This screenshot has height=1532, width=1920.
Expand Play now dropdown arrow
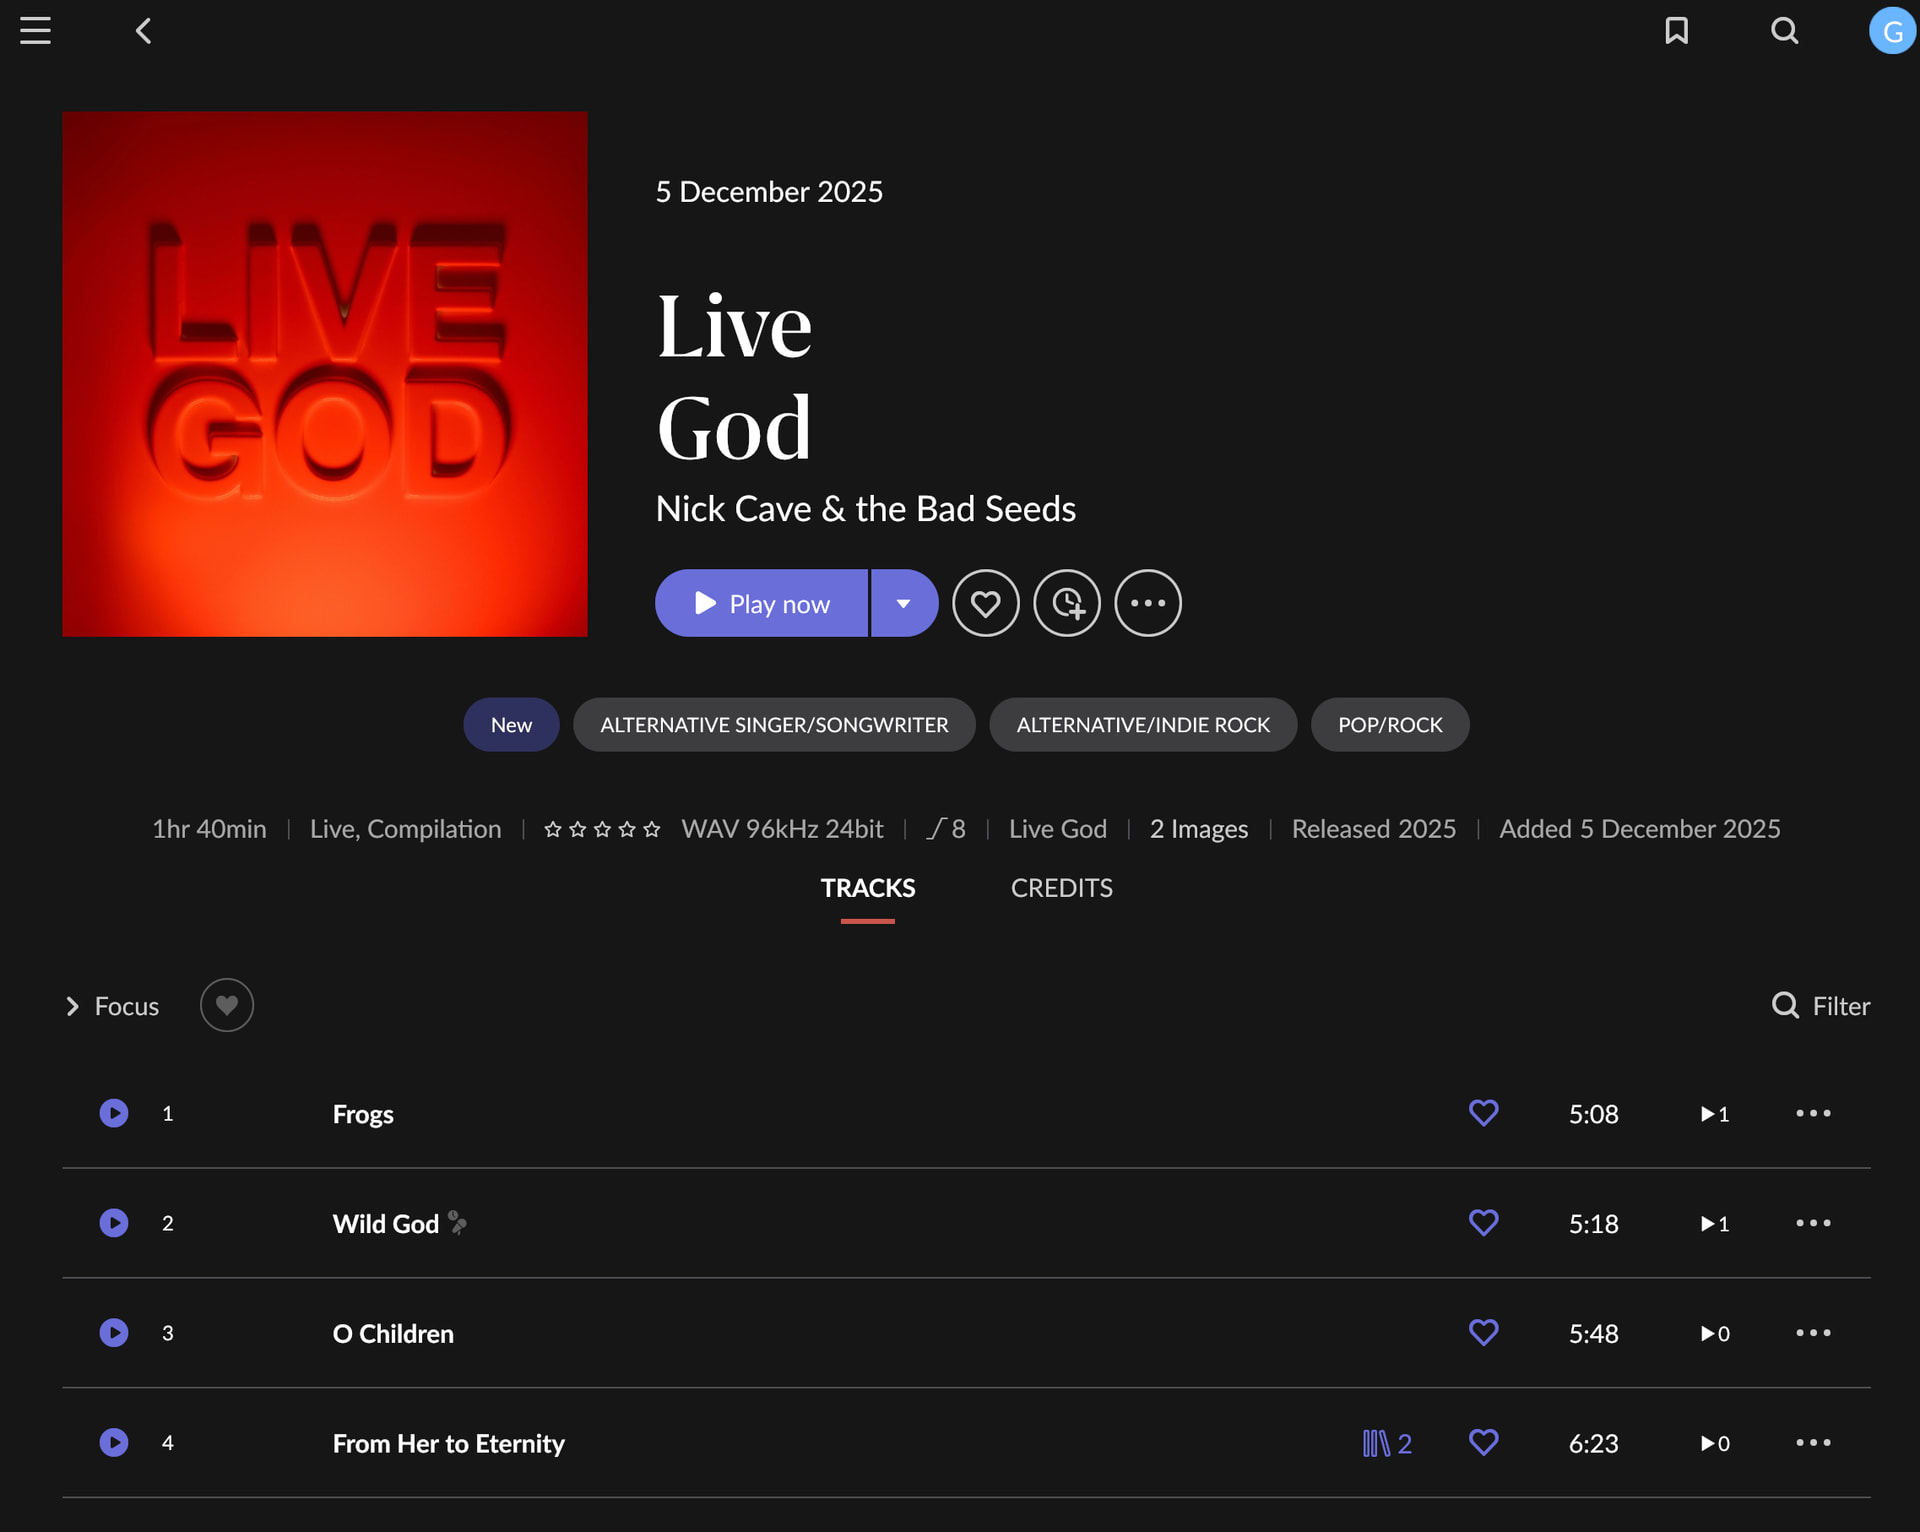(904, 603)
